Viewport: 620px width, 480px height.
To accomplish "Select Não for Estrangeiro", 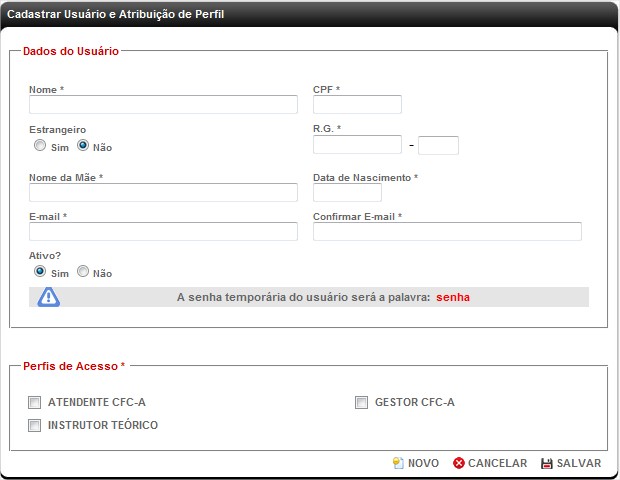I will point(83,146).
